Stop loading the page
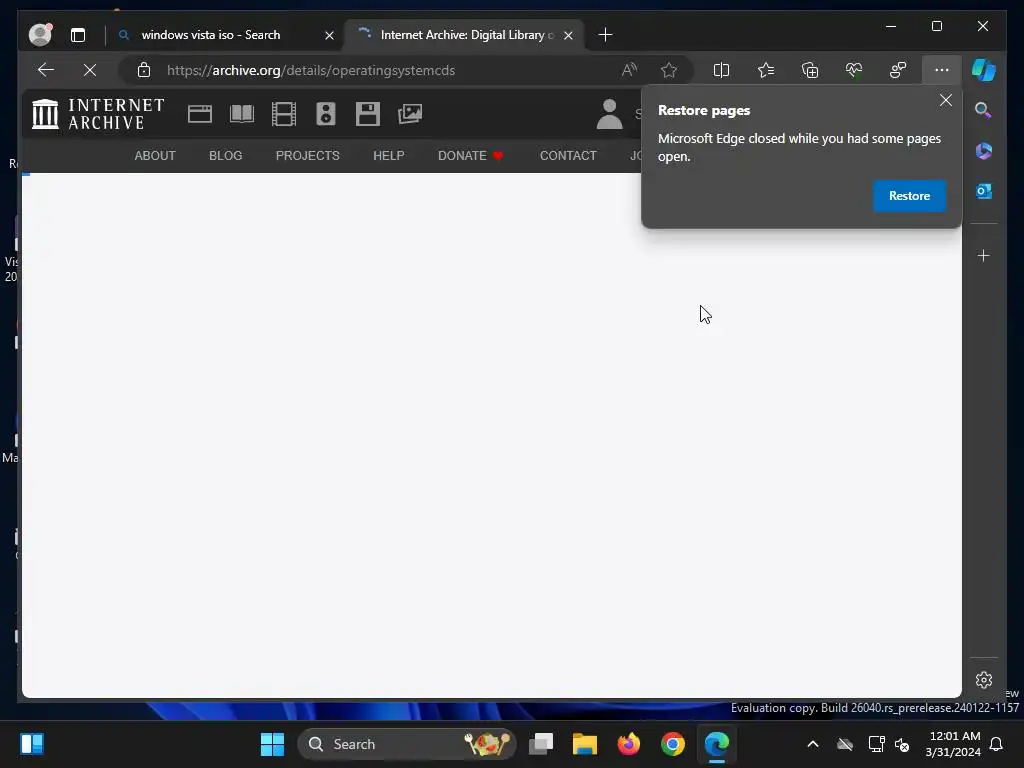The height and width of the screenshot is (768, 1024). pos(90,70)
